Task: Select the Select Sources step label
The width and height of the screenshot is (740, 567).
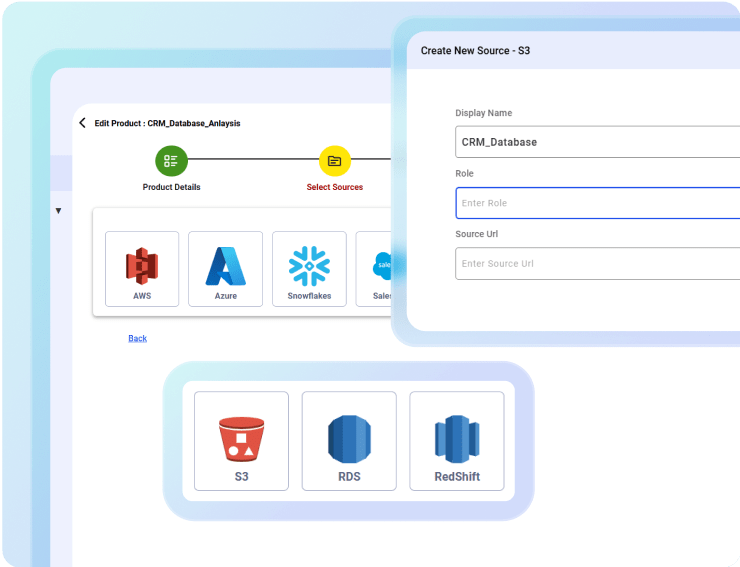Action: pyautogui.click(x=335, y=187)
